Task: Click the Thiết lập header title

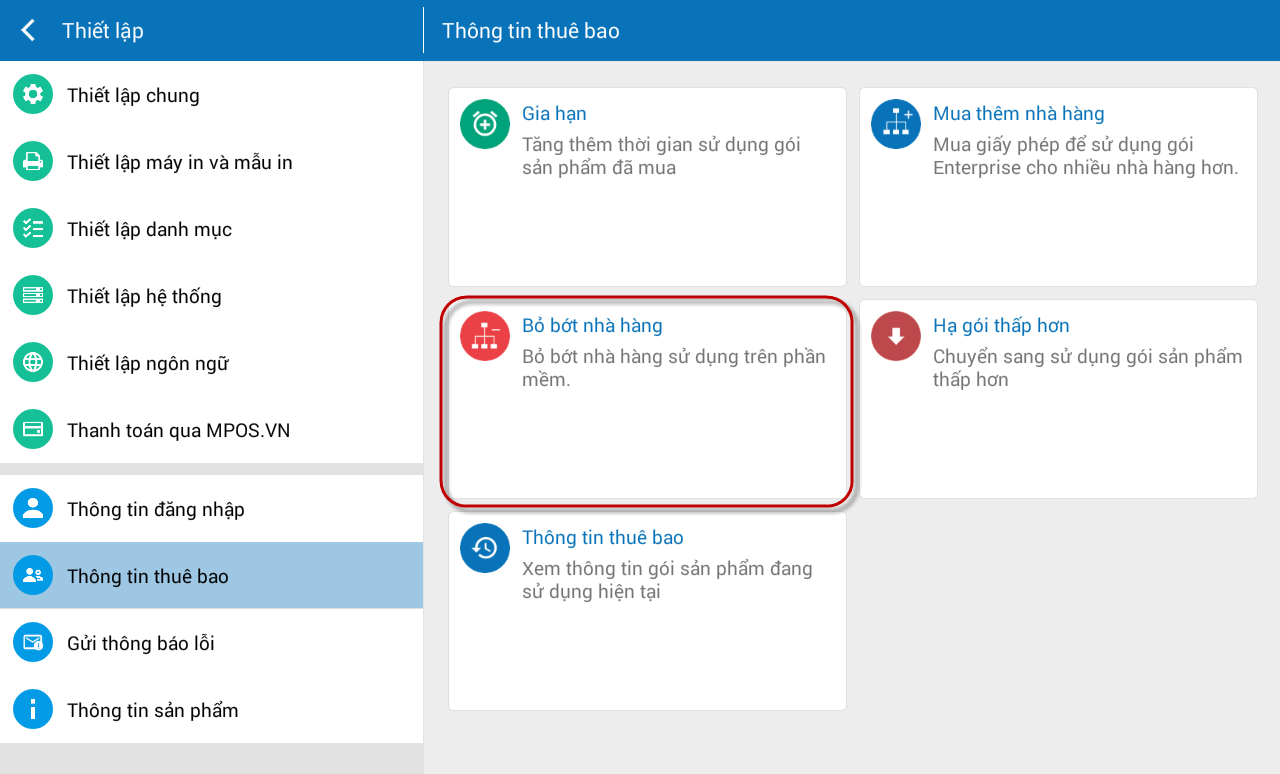Action: 103,31
